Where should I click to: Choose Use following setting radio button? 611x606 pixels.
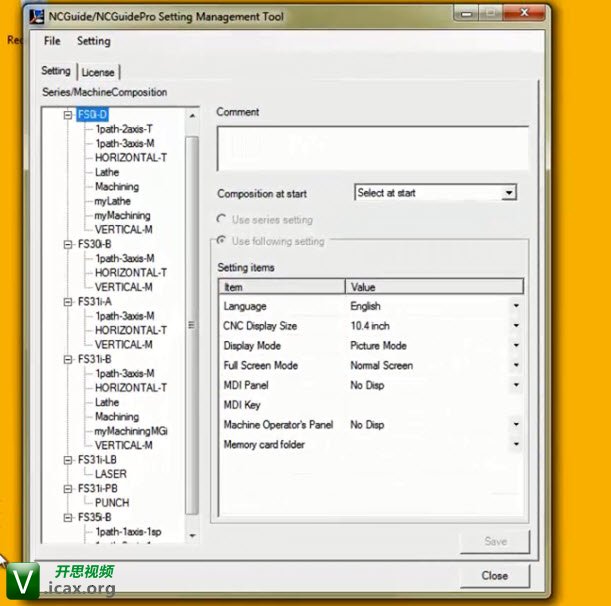[221, 240]
